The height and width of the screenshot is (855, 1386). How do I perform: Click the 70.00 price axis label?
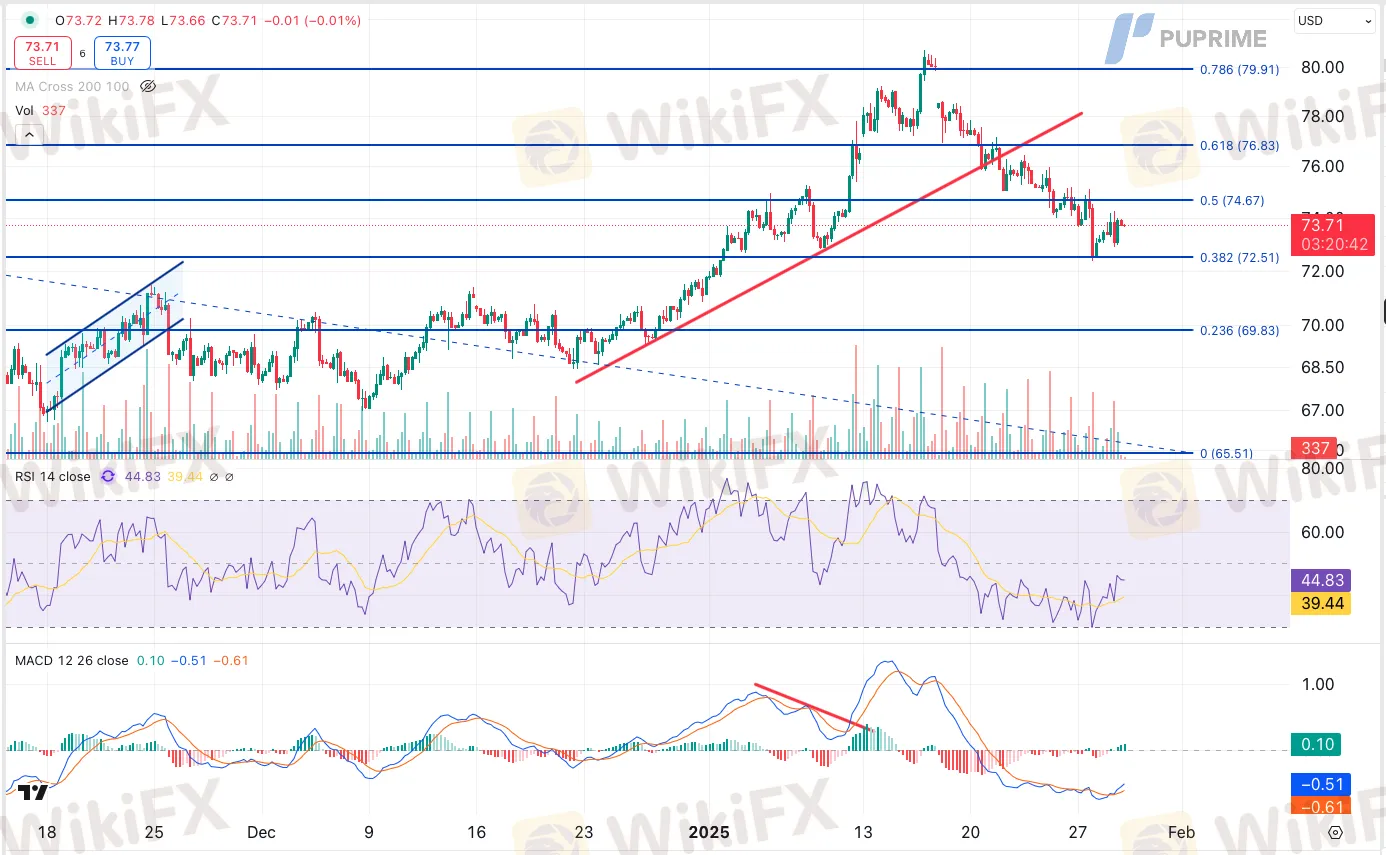1321,326
